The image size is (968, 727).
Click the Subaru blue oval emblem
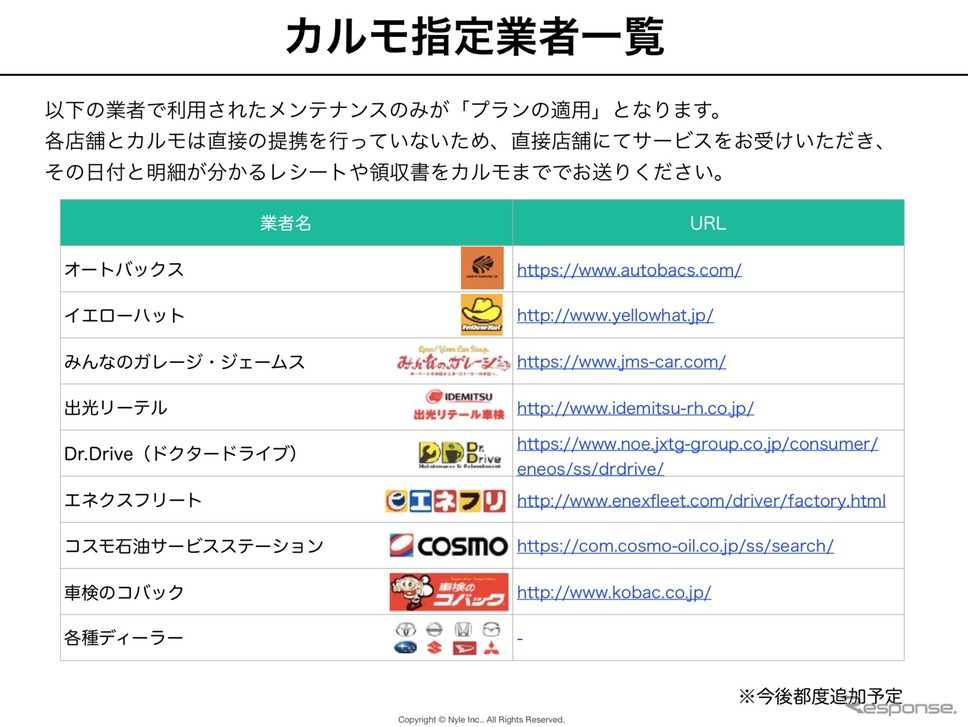(x=406, y=647)
